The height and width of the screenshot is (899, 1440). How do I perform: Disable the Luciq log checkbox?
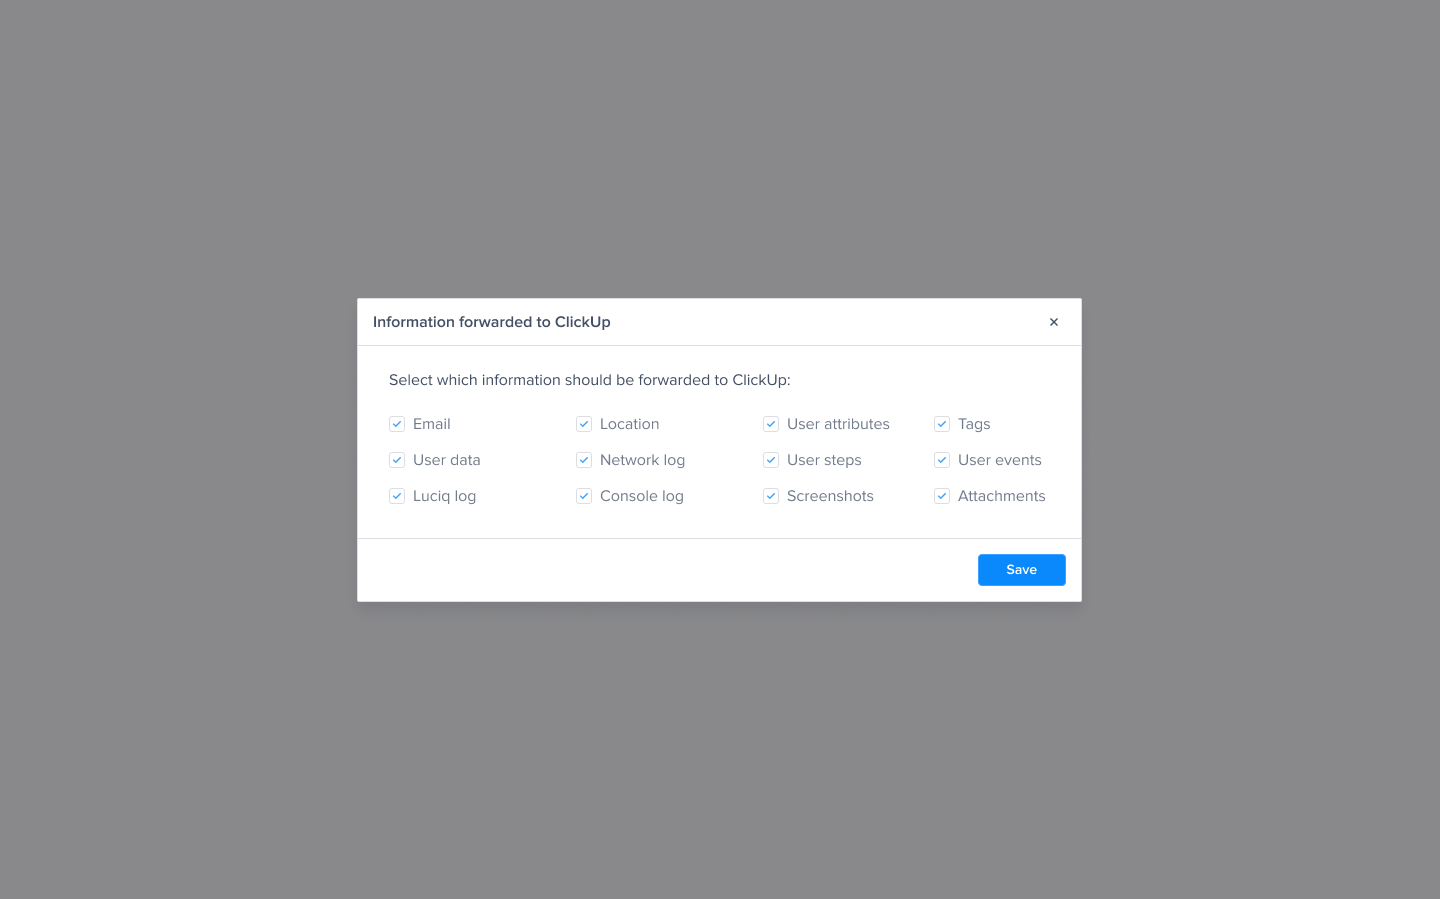[397, 496]
